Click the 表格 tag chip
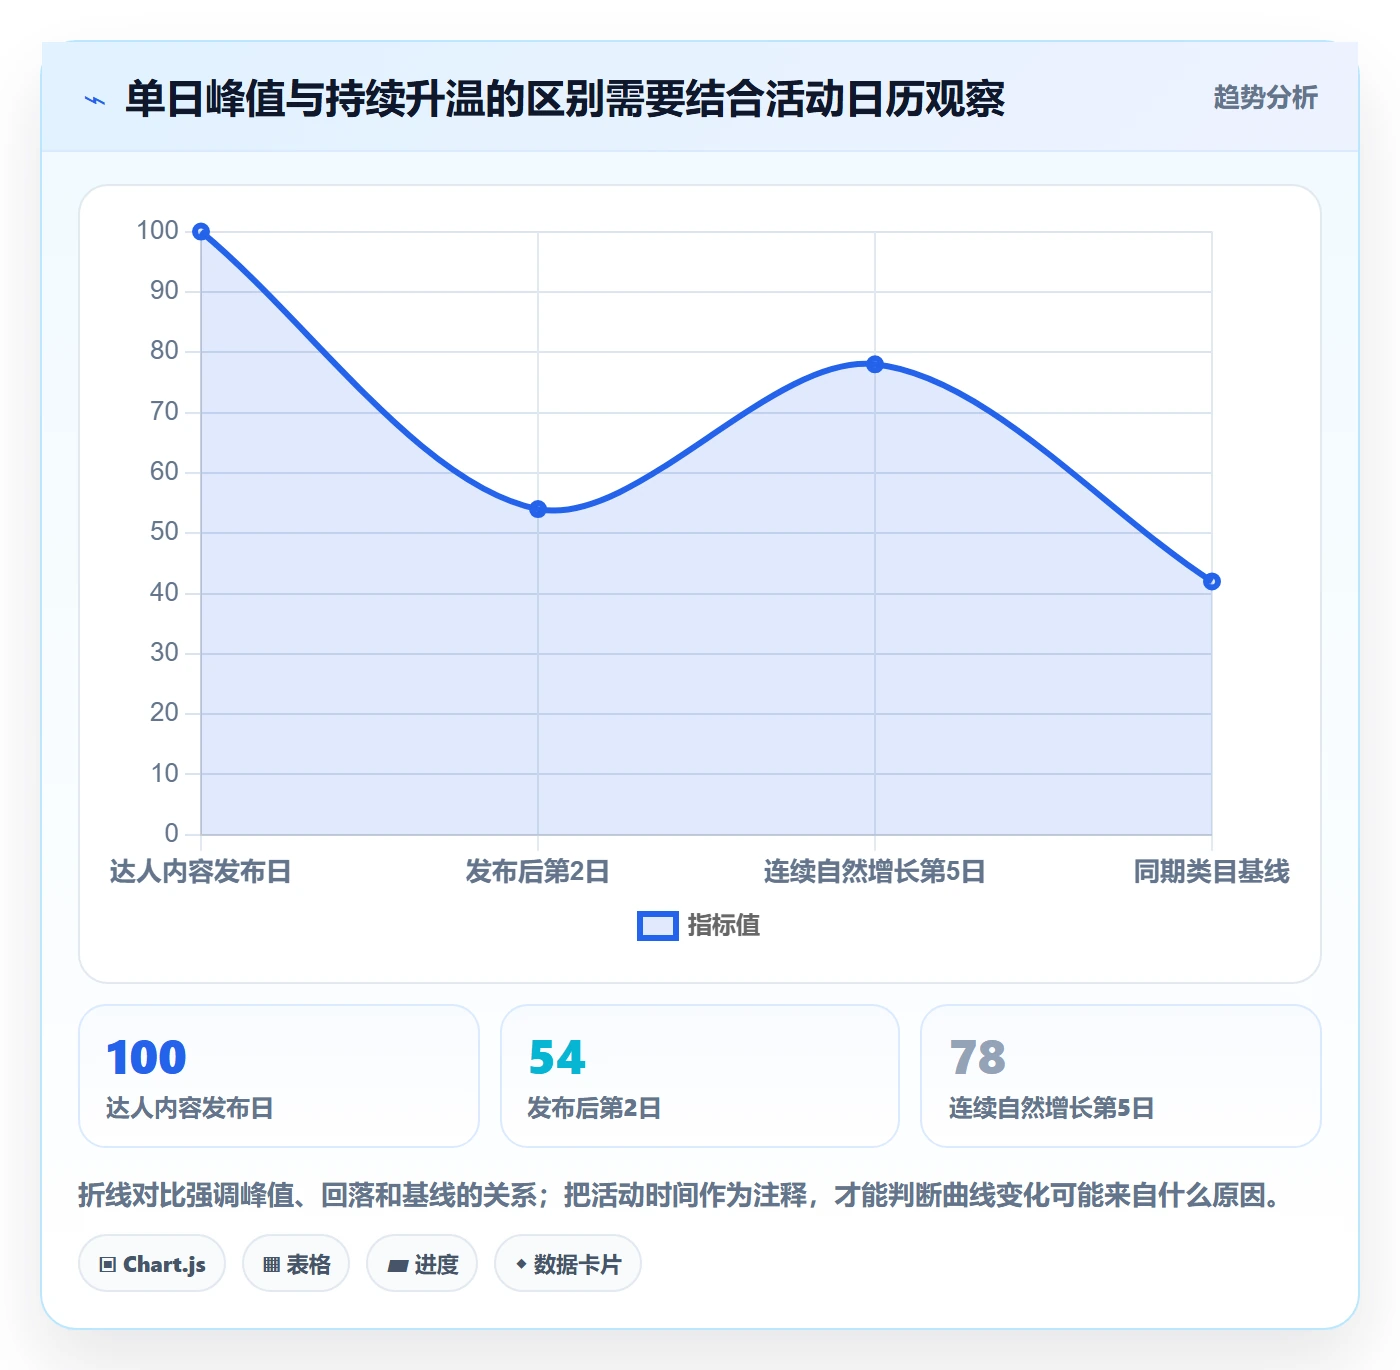 tap(296, 1264)
